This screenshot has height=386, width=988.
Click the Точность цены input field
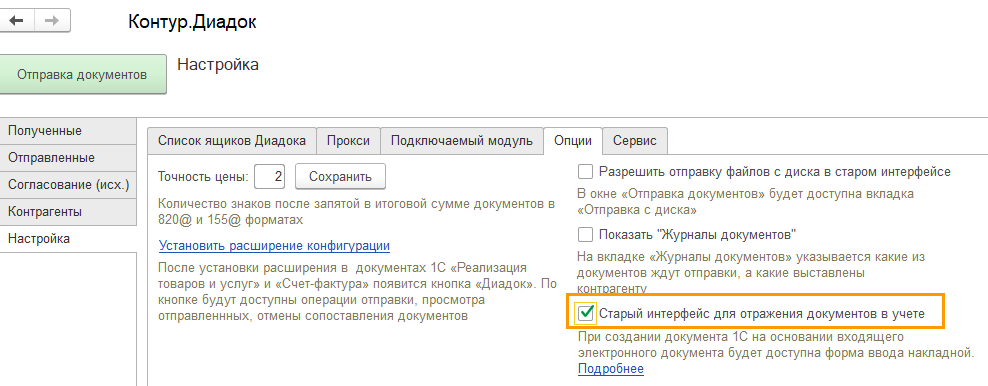pos(270,176)
